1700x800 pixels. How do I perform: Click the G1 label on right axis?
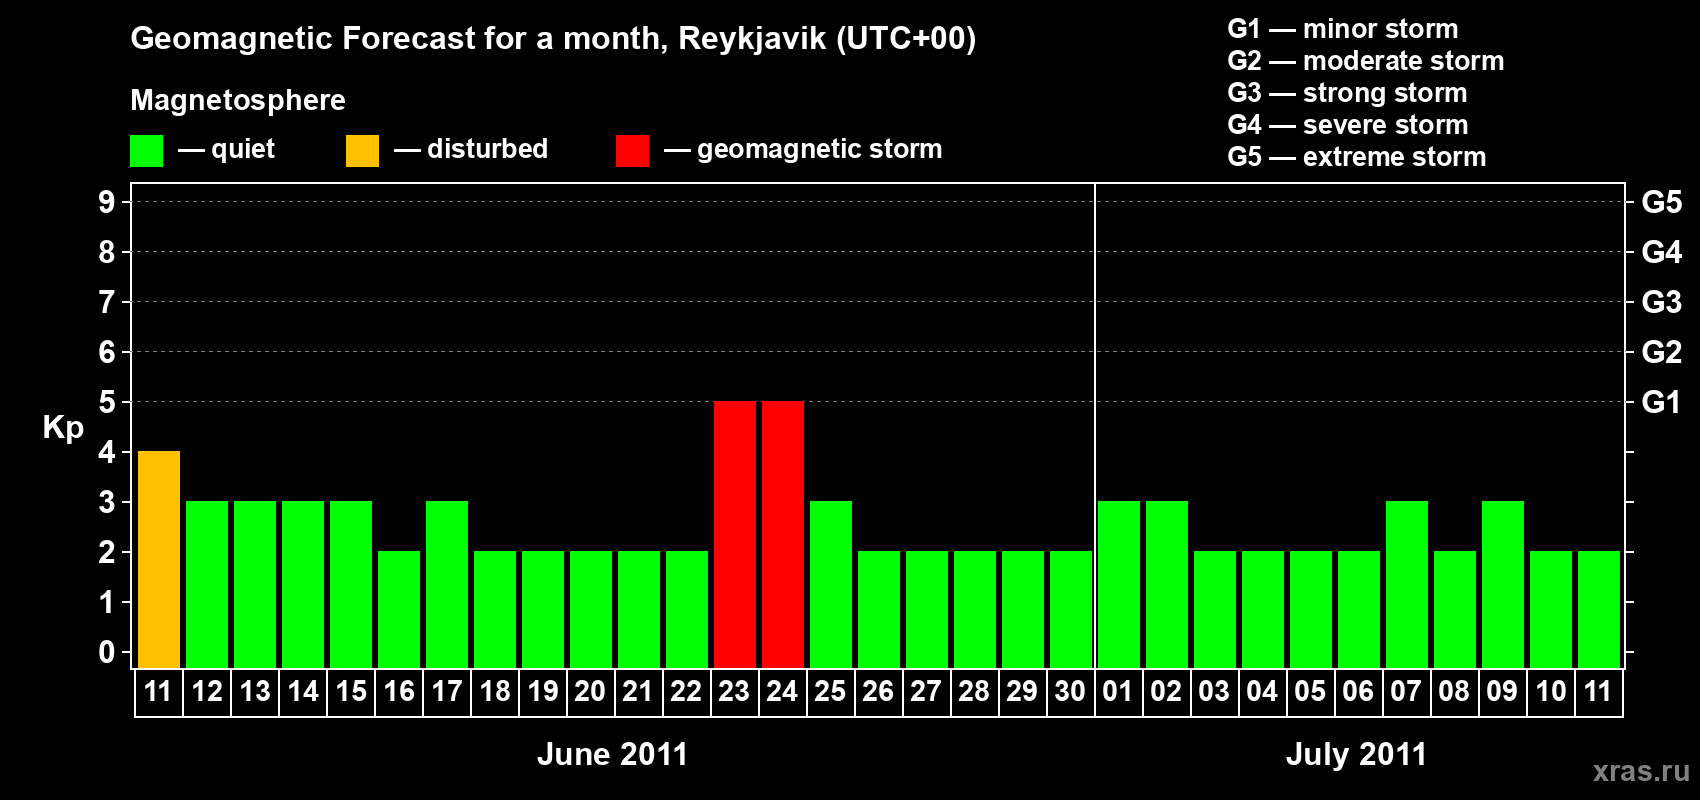tap(1662, 403)
